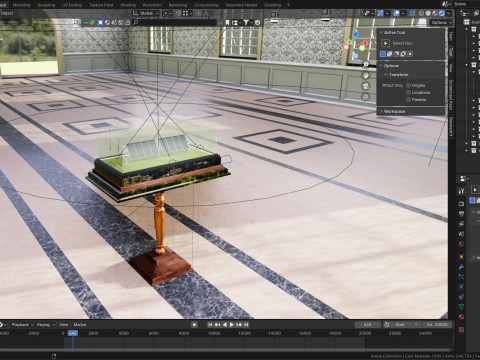The image size is (480, 360).
Task: Open the Geometry Nodes workspace tab
Action: tap(241, 5)
